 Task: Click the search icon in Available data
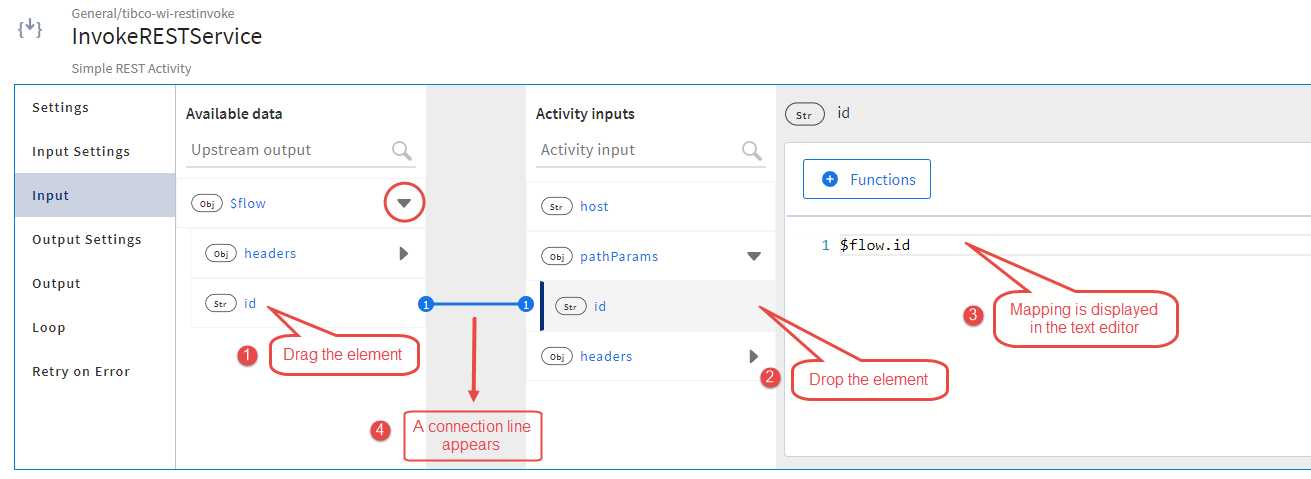402,151
